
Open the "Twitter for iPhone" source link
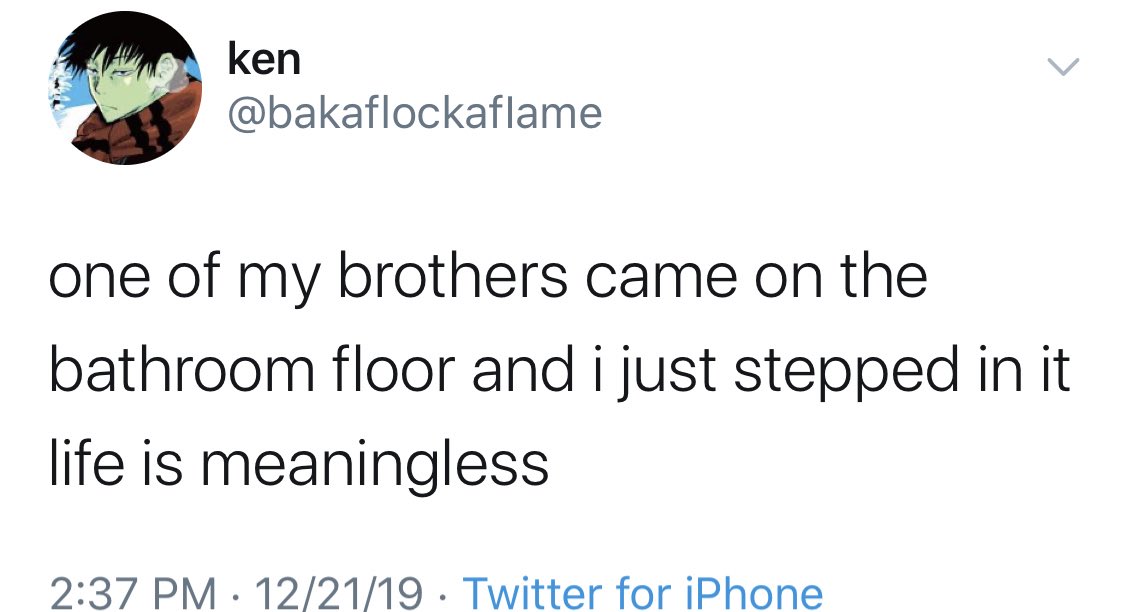pyautogui.click(x=642, y=593)
